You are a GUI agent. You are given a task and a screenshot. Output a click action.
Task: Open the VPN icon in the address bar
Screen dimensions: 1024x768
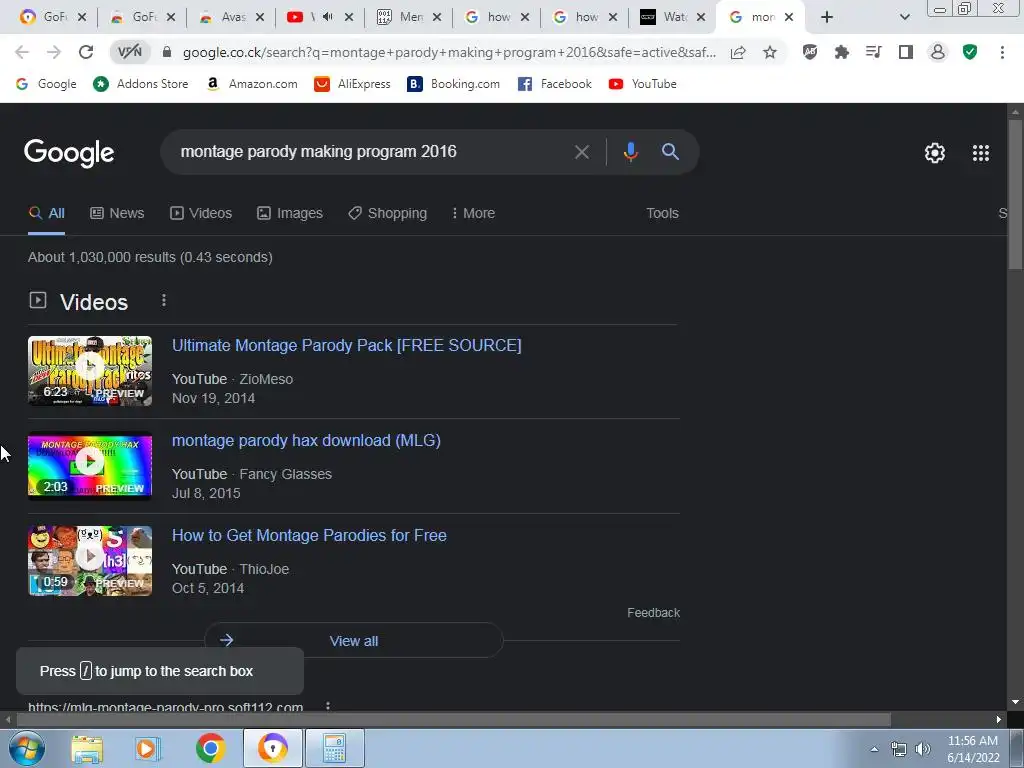[129, 52]
